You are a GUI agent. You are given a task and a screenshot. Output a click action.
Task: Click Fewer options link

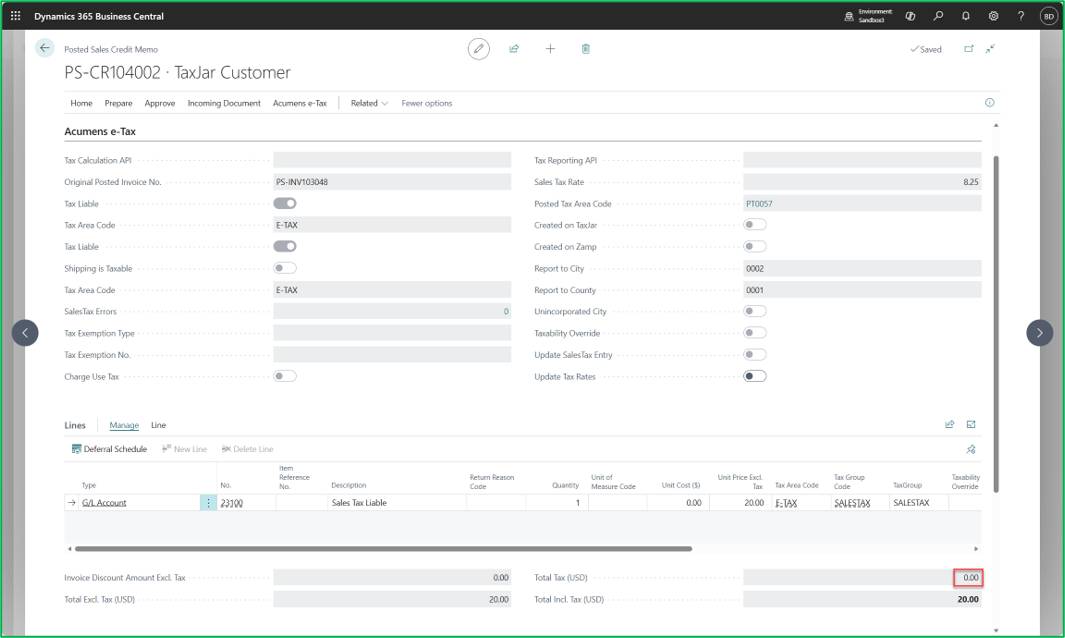click(x=427, y=103)
